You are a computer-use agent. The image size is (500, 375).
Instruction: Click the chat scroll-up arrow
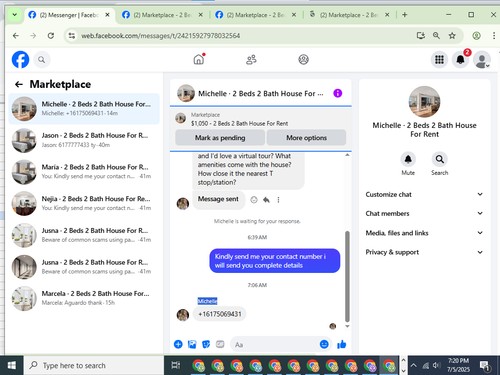pos(347,155)
